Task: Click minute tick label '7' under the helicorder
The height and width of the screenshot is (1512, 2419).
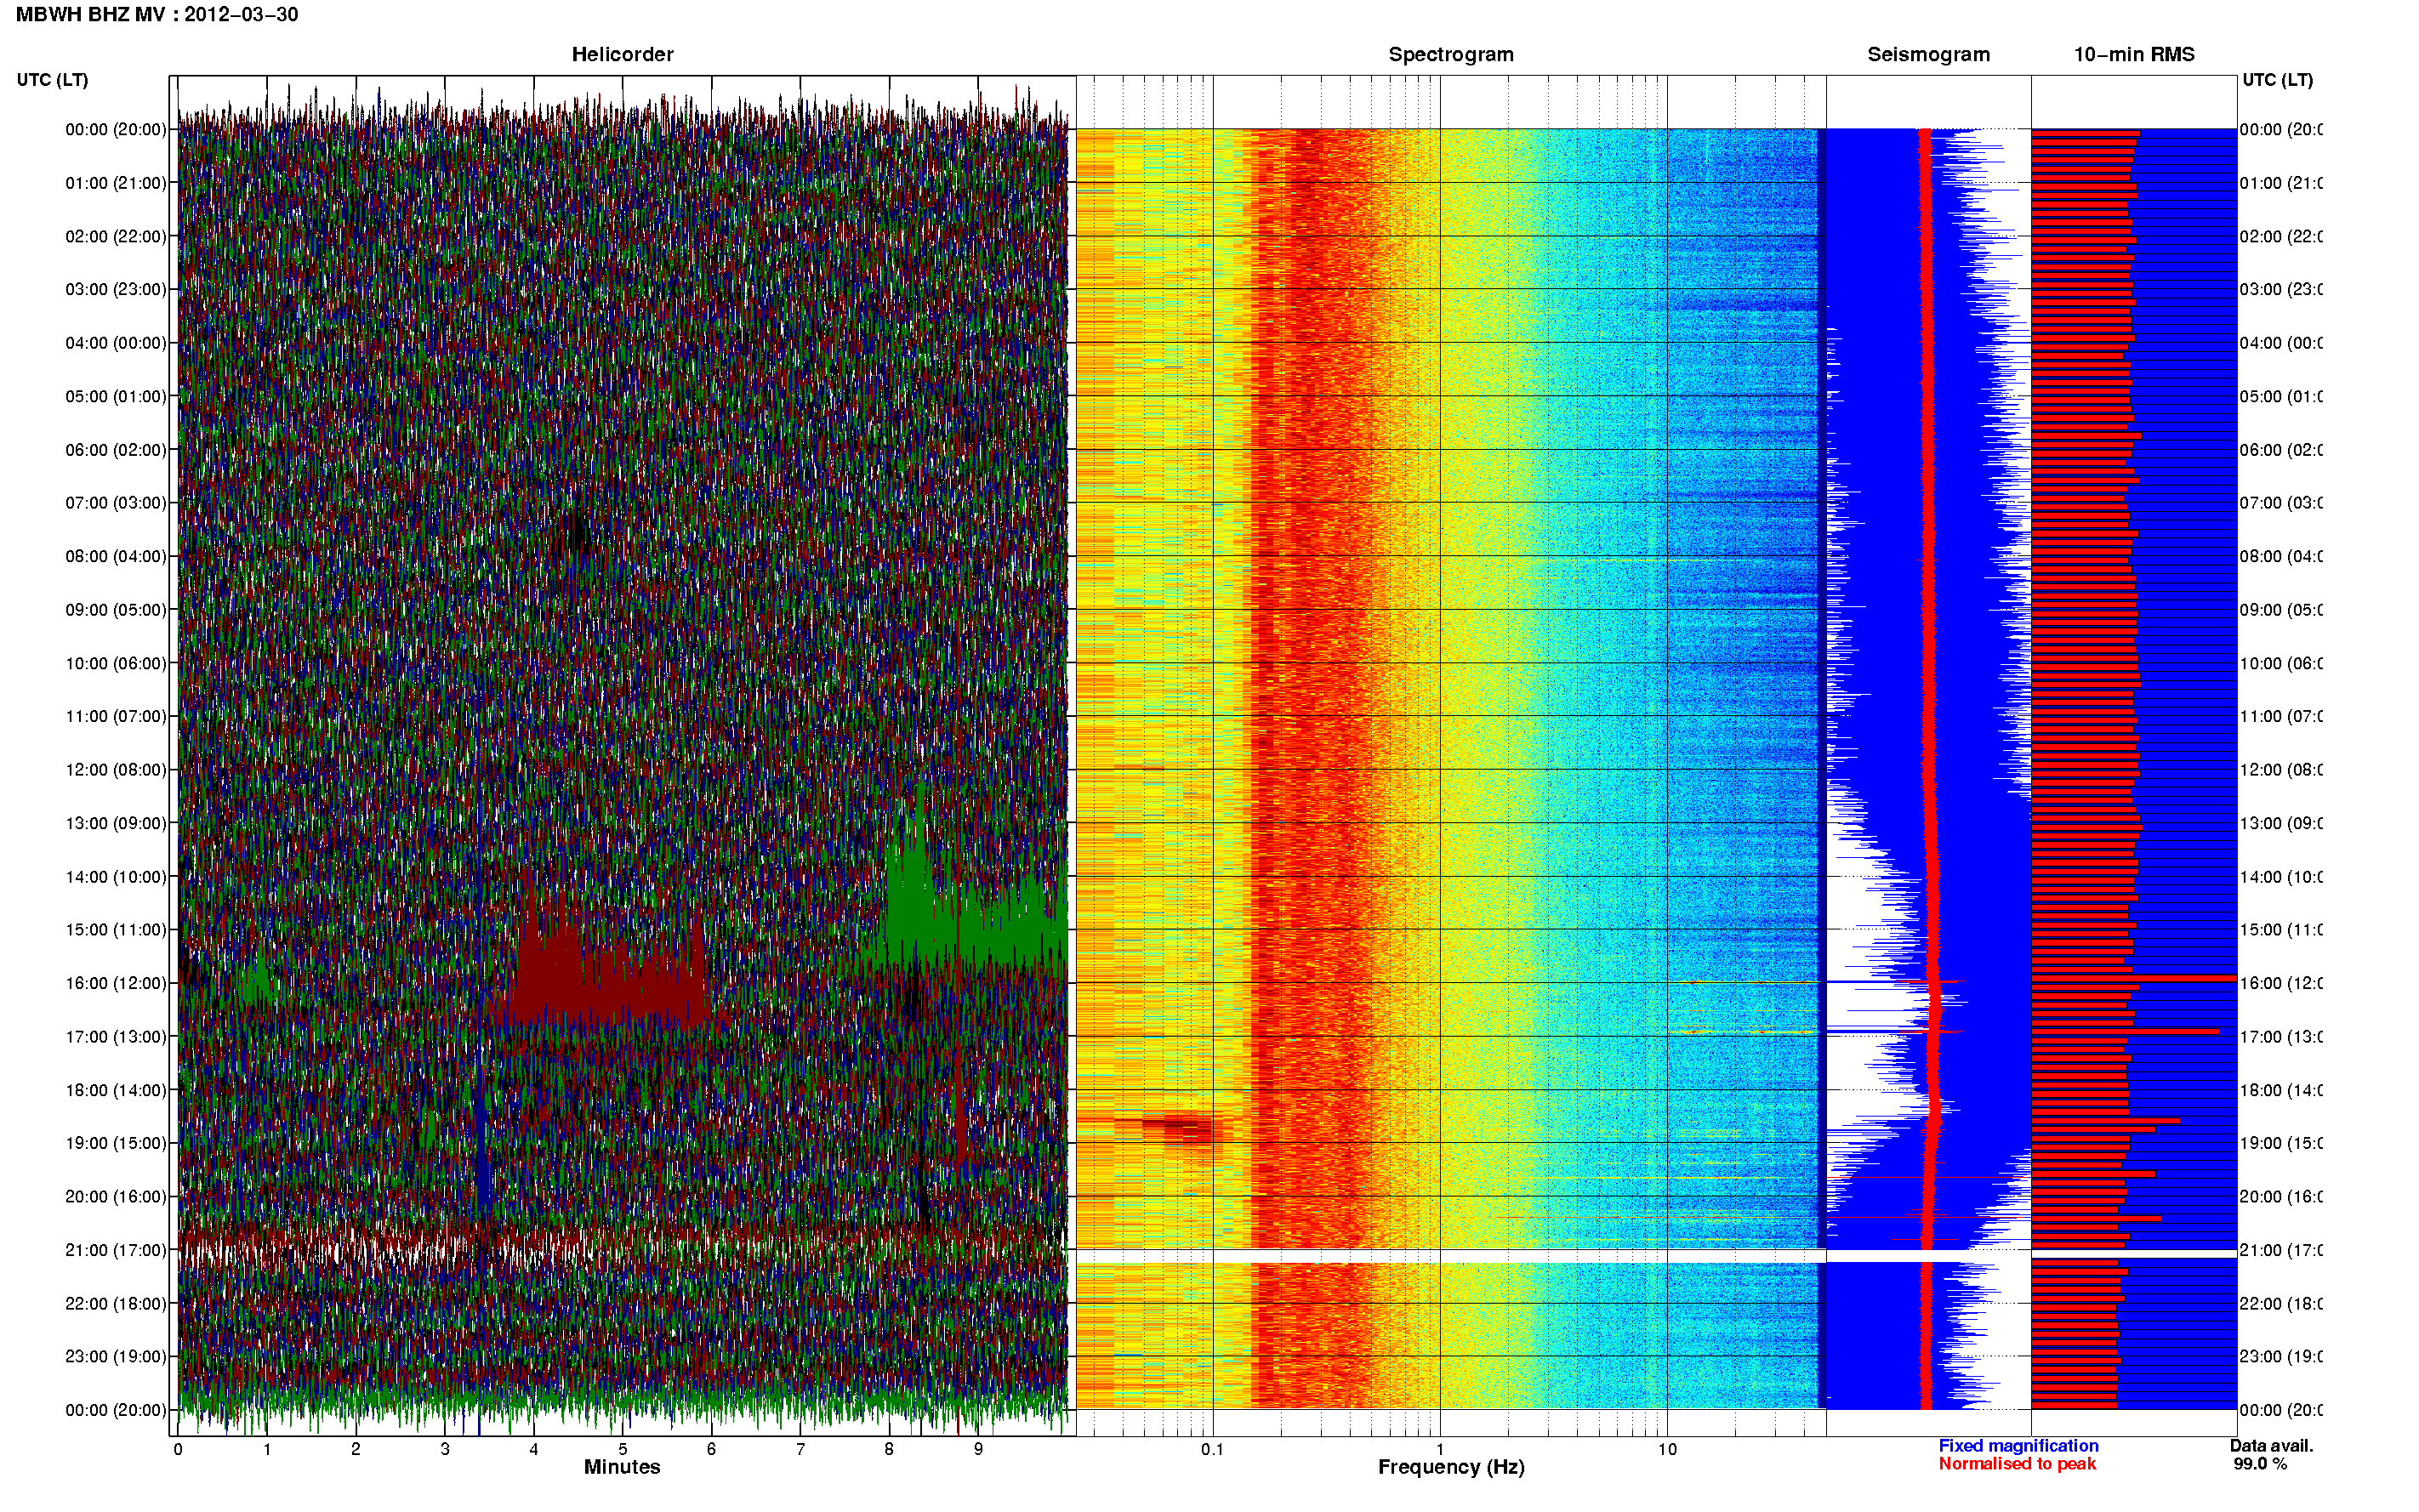Action: pos(801,1449)
